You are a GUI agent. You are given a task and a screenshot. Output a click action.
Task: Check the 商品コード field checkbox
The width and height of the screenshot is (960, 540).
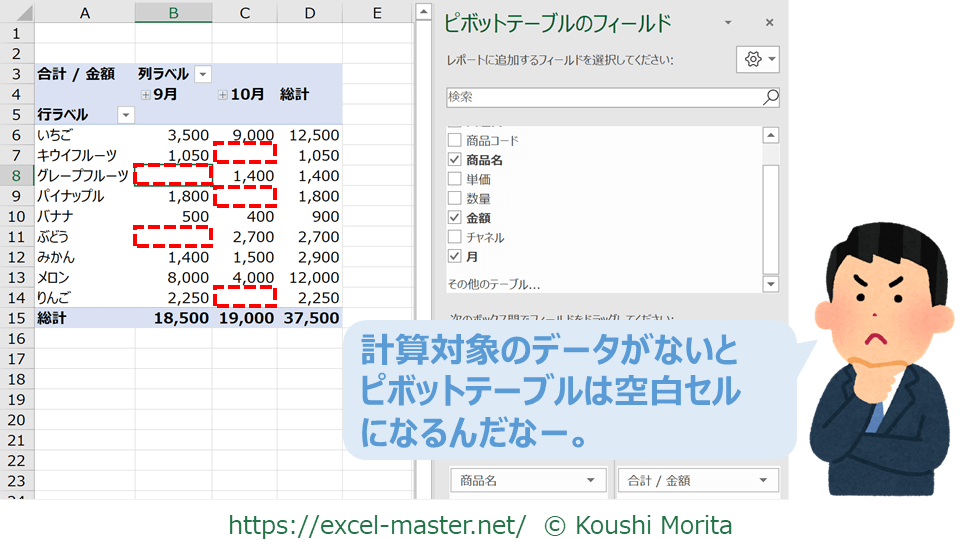(x=455, y=141)
